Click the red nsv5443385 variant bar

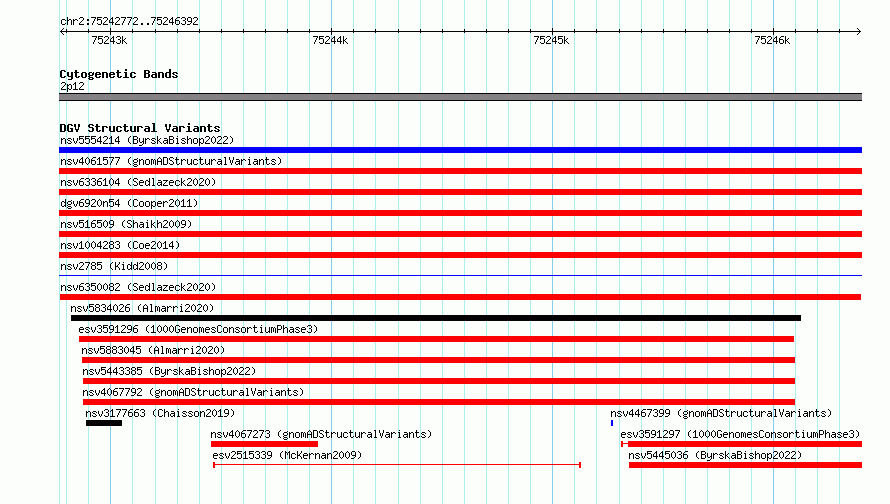[x=439, y=381]
